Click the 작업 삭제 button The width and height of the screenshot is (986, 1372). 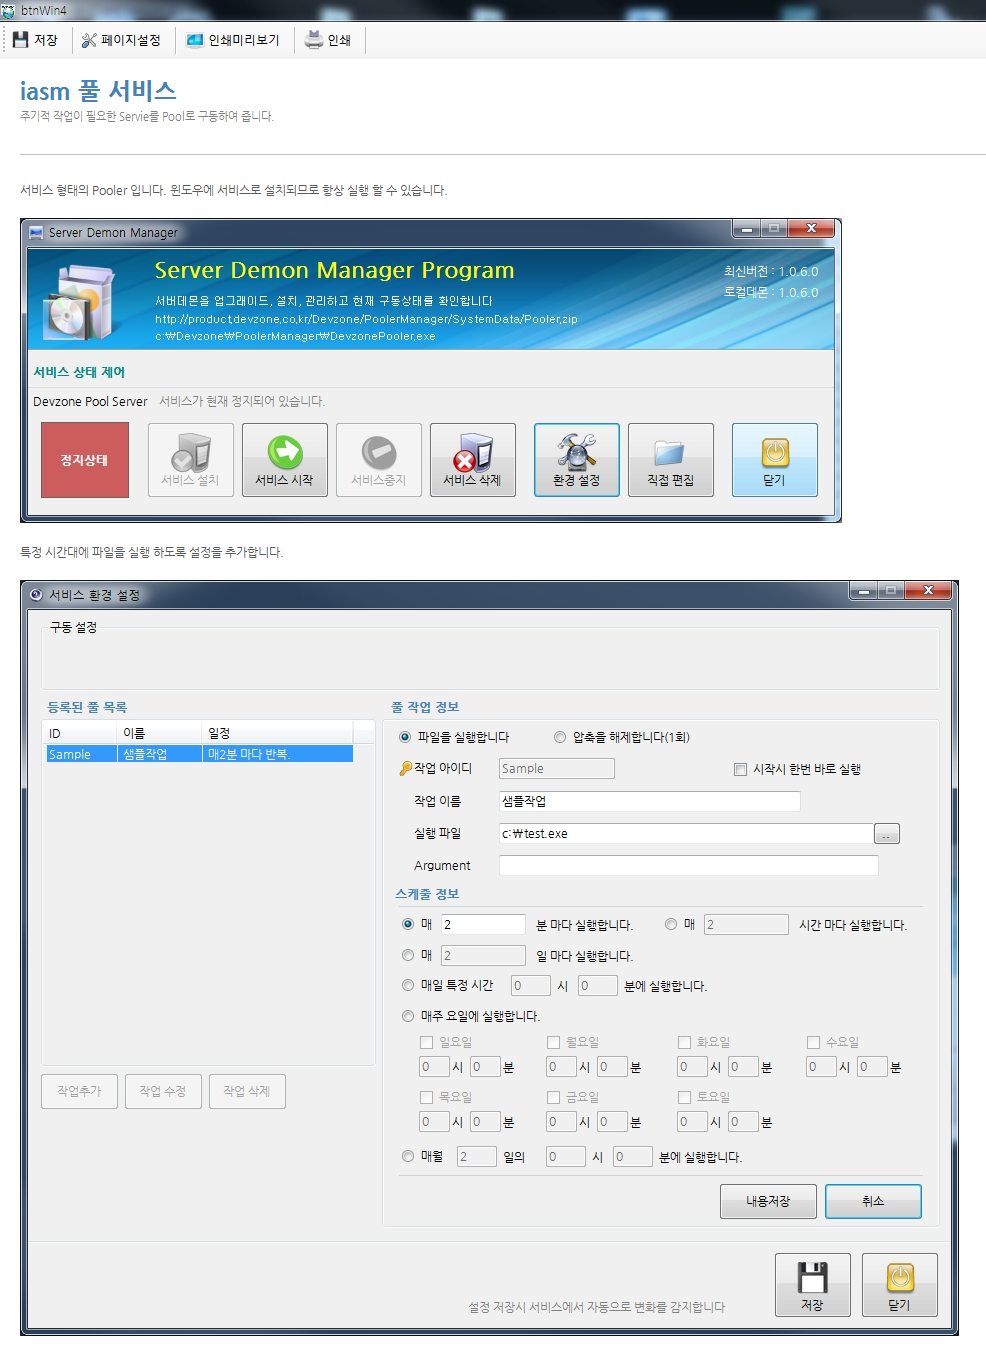click(247, 1091)
